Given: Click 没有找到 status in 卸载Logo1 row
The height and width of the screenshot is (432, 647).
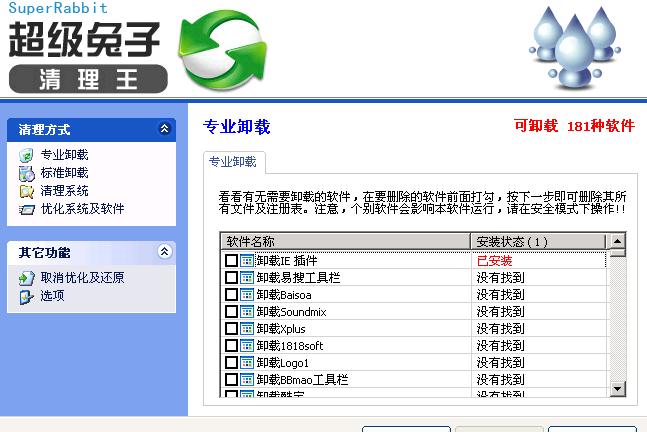Looking at the screenshot, I should pos(501,363).
